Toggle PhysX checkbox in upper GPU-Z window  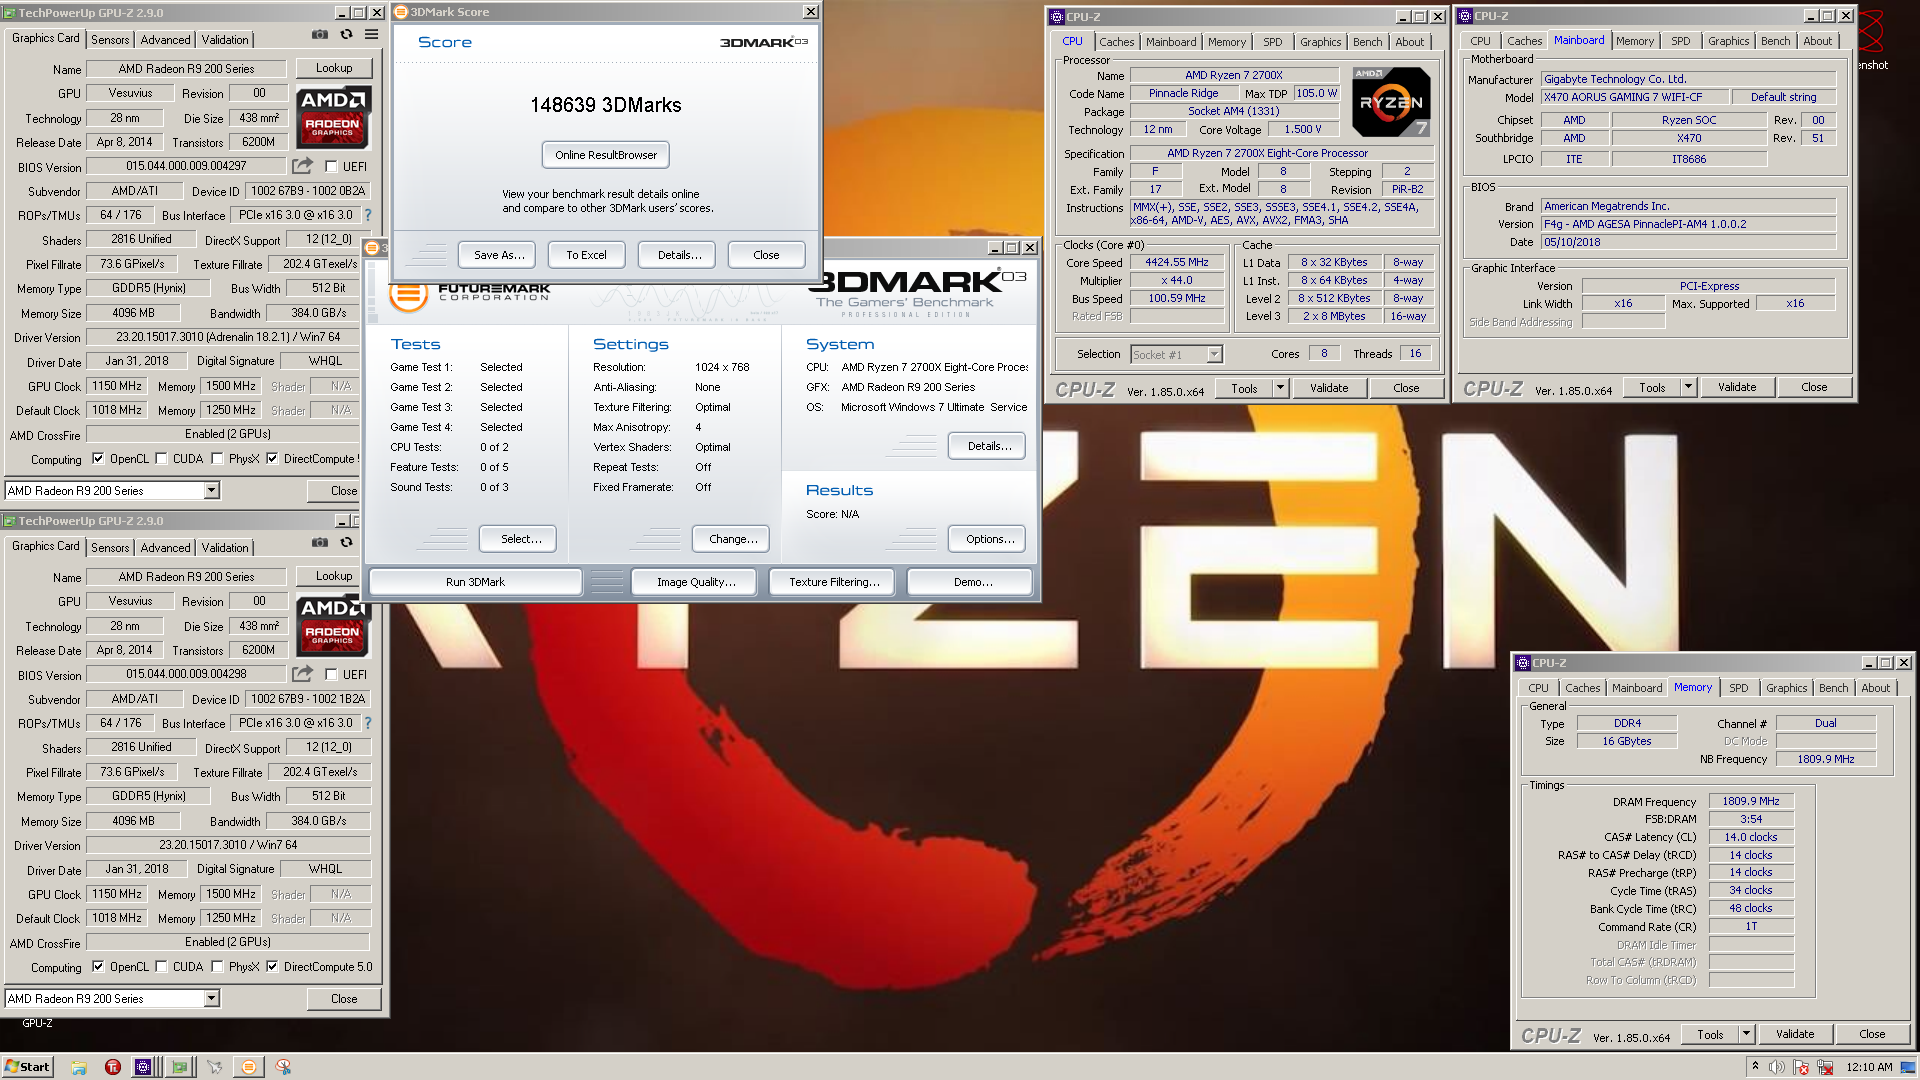[217, 459]
